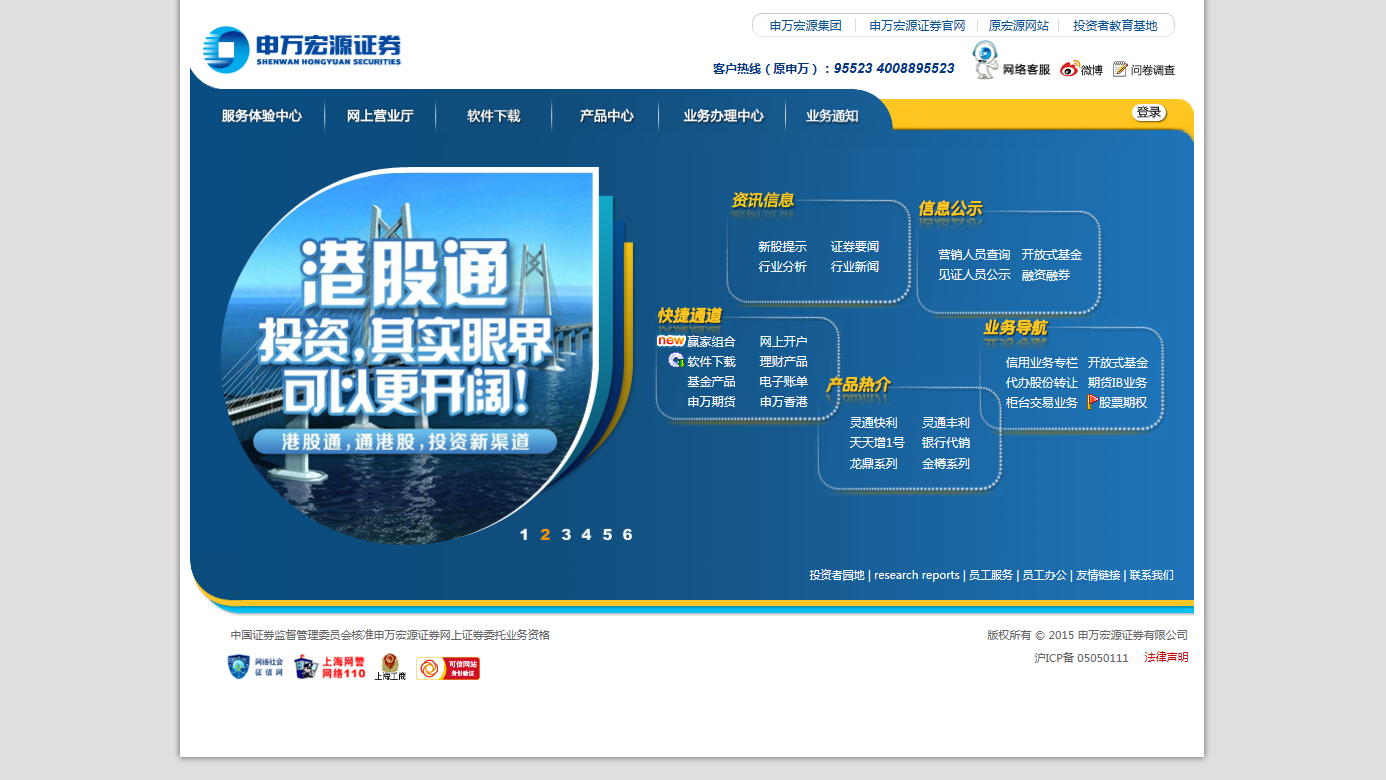The height and width of the screenshot is (780, 1386).
Task: Open 龙鼎系列 product link
Action: click(874, 464)
